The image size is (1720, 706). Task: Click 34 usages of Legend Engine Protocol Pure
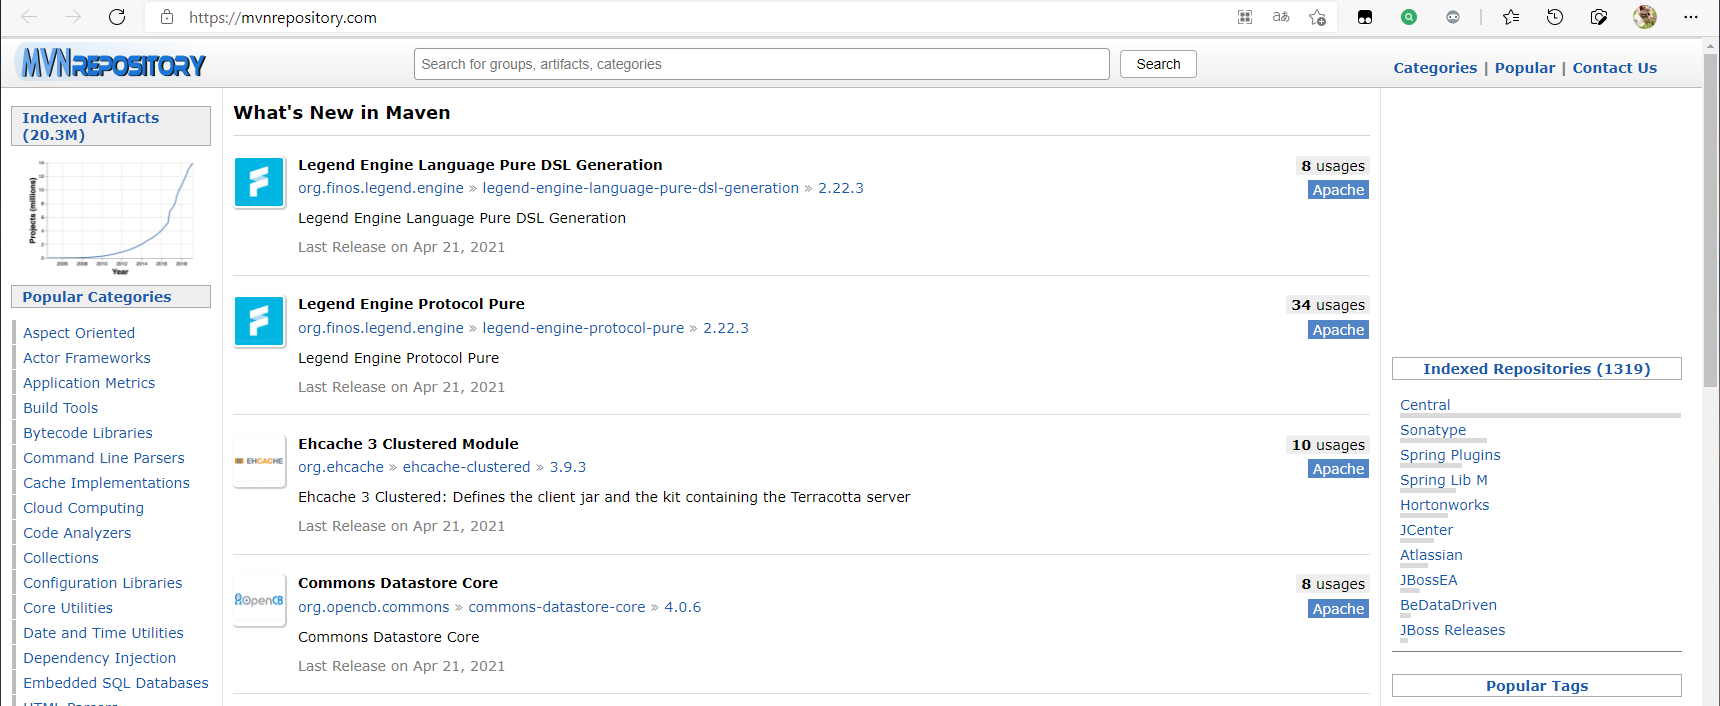coord(1327,305)
